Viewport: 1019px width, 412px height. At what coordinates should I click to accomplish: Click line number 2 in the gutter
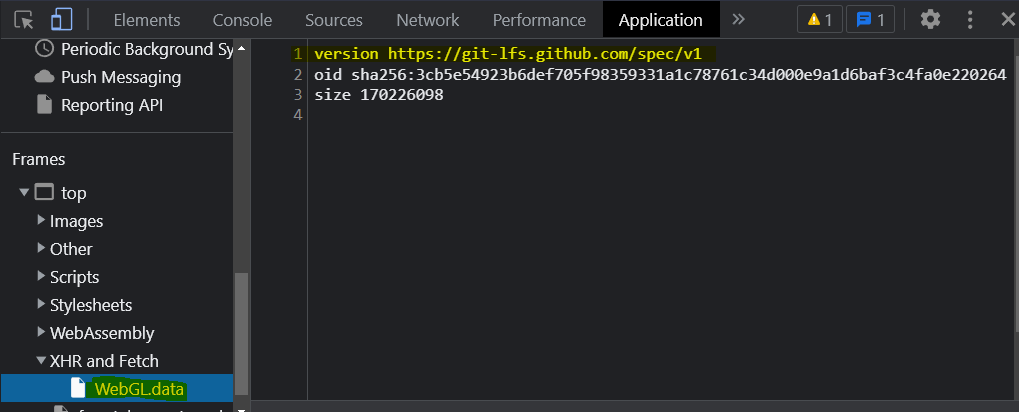pyautogui.click(x=298, y=75)
